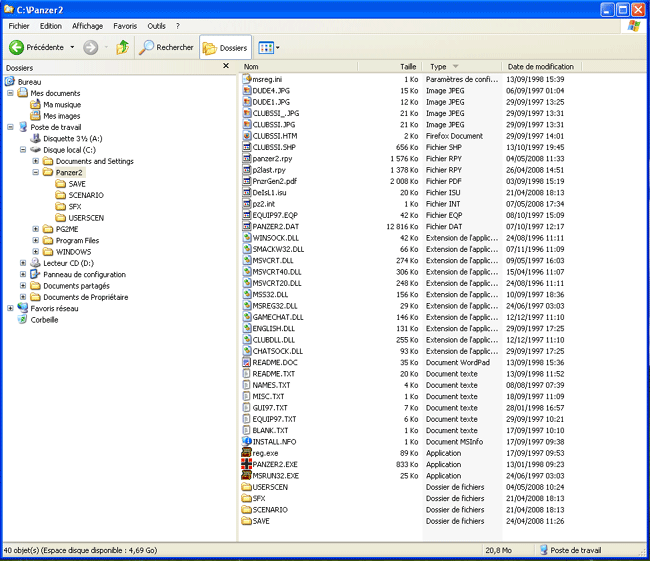Click the README.TXT text icon
Viewport: 650px width, 561px height.
(247, 374)
